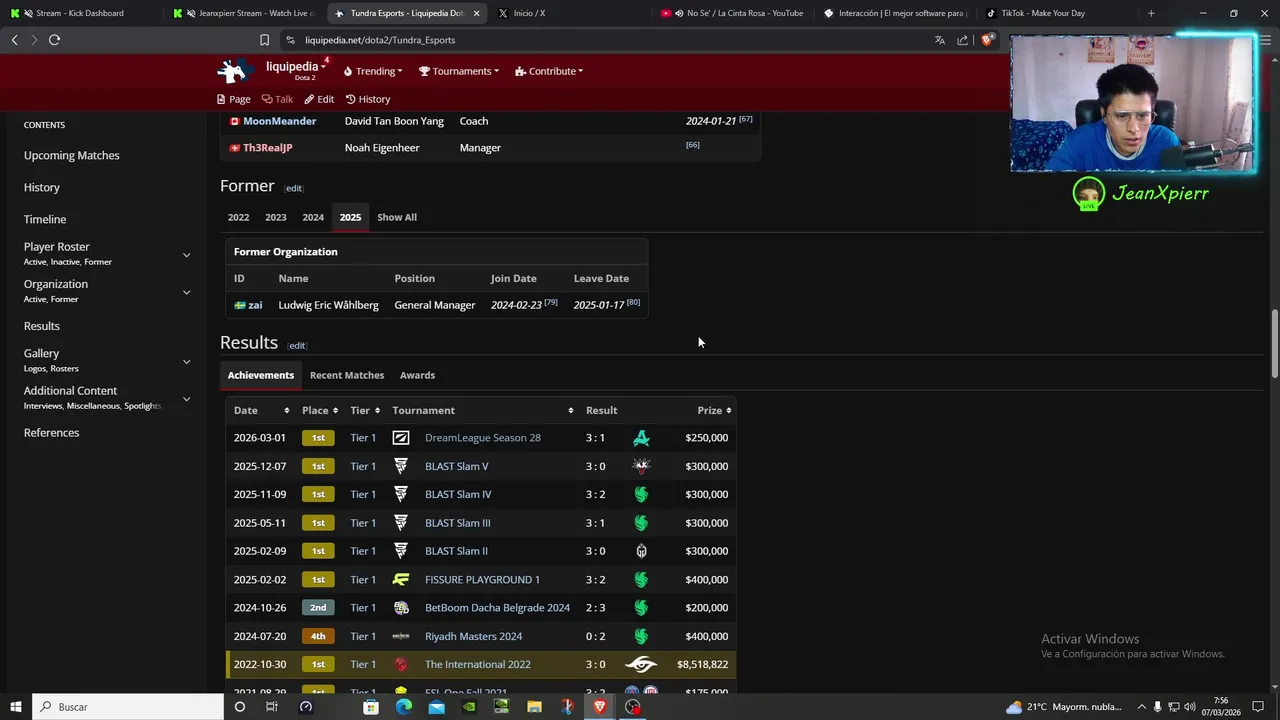
Task: Jump to Upcoming Matches in contents
Action: point(72,156)
